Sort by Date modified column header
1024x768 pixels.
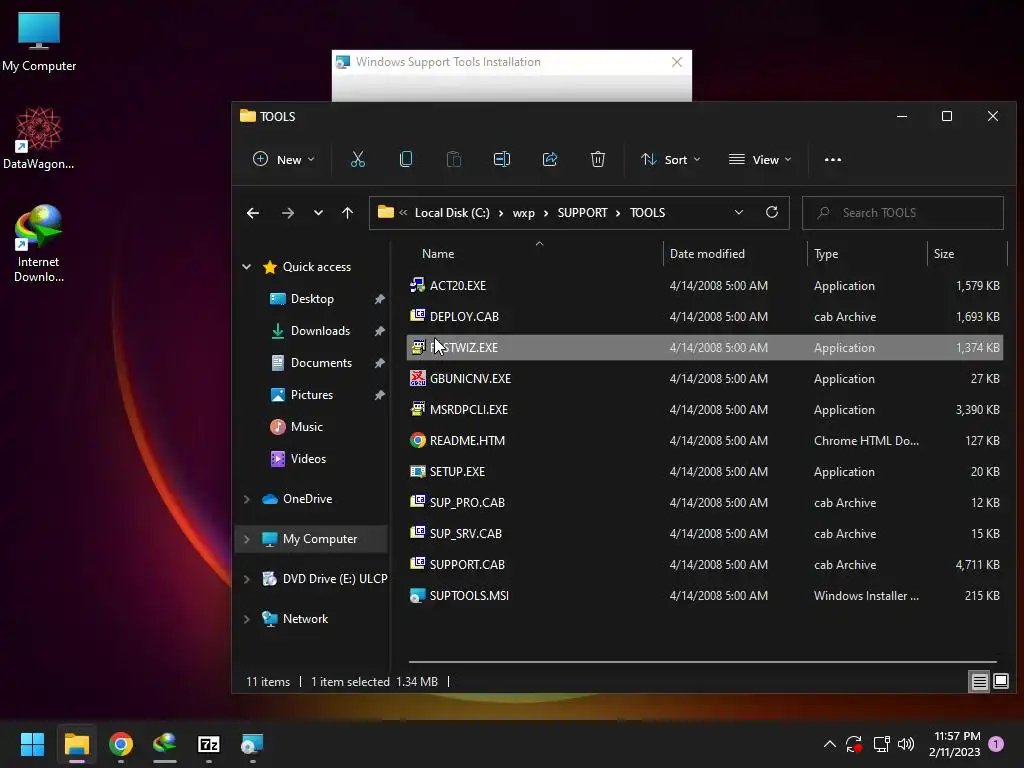pyautogui.click(x=707, y=253)
